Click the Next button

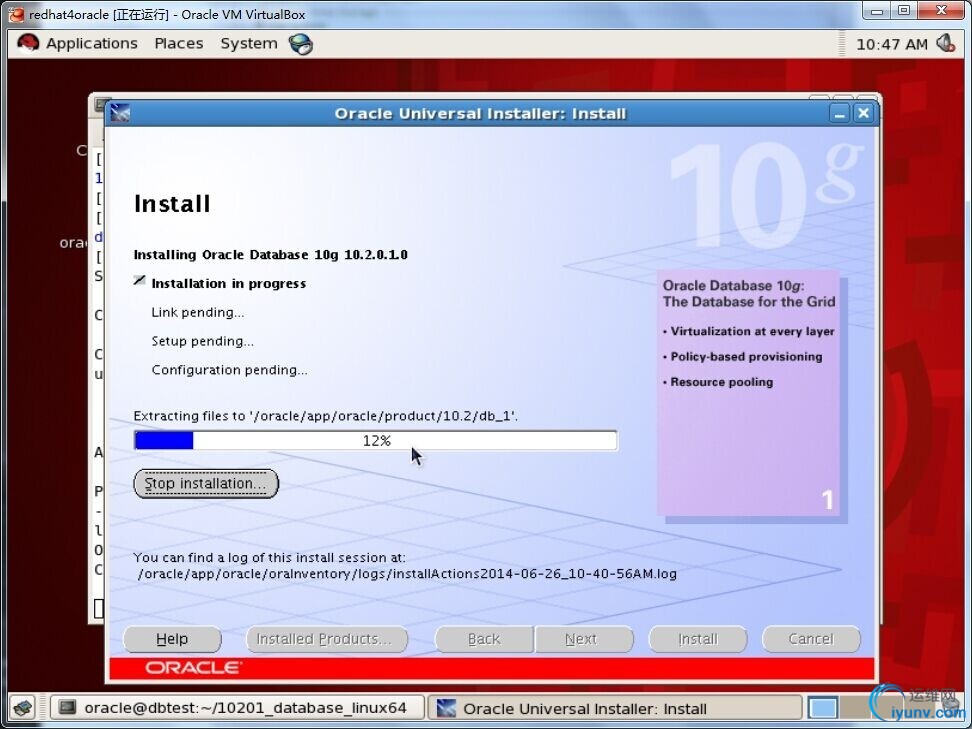coord(584,639)
